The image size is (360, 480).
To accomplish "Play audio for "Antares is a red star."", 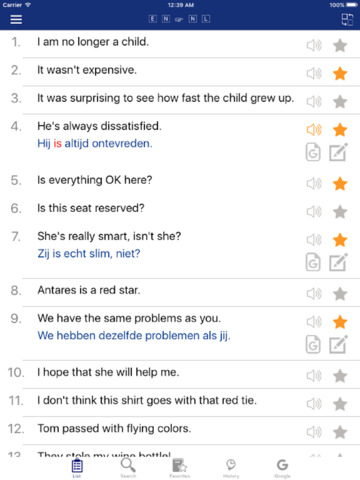I will (x=314, y=294).
